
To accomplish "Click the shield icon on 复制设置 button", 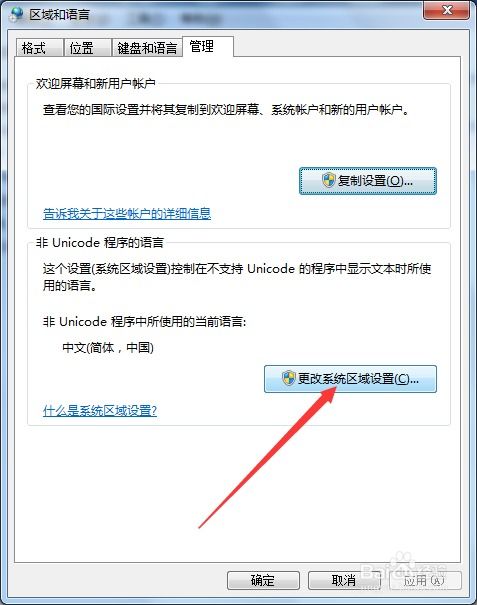I will point(329,180).
